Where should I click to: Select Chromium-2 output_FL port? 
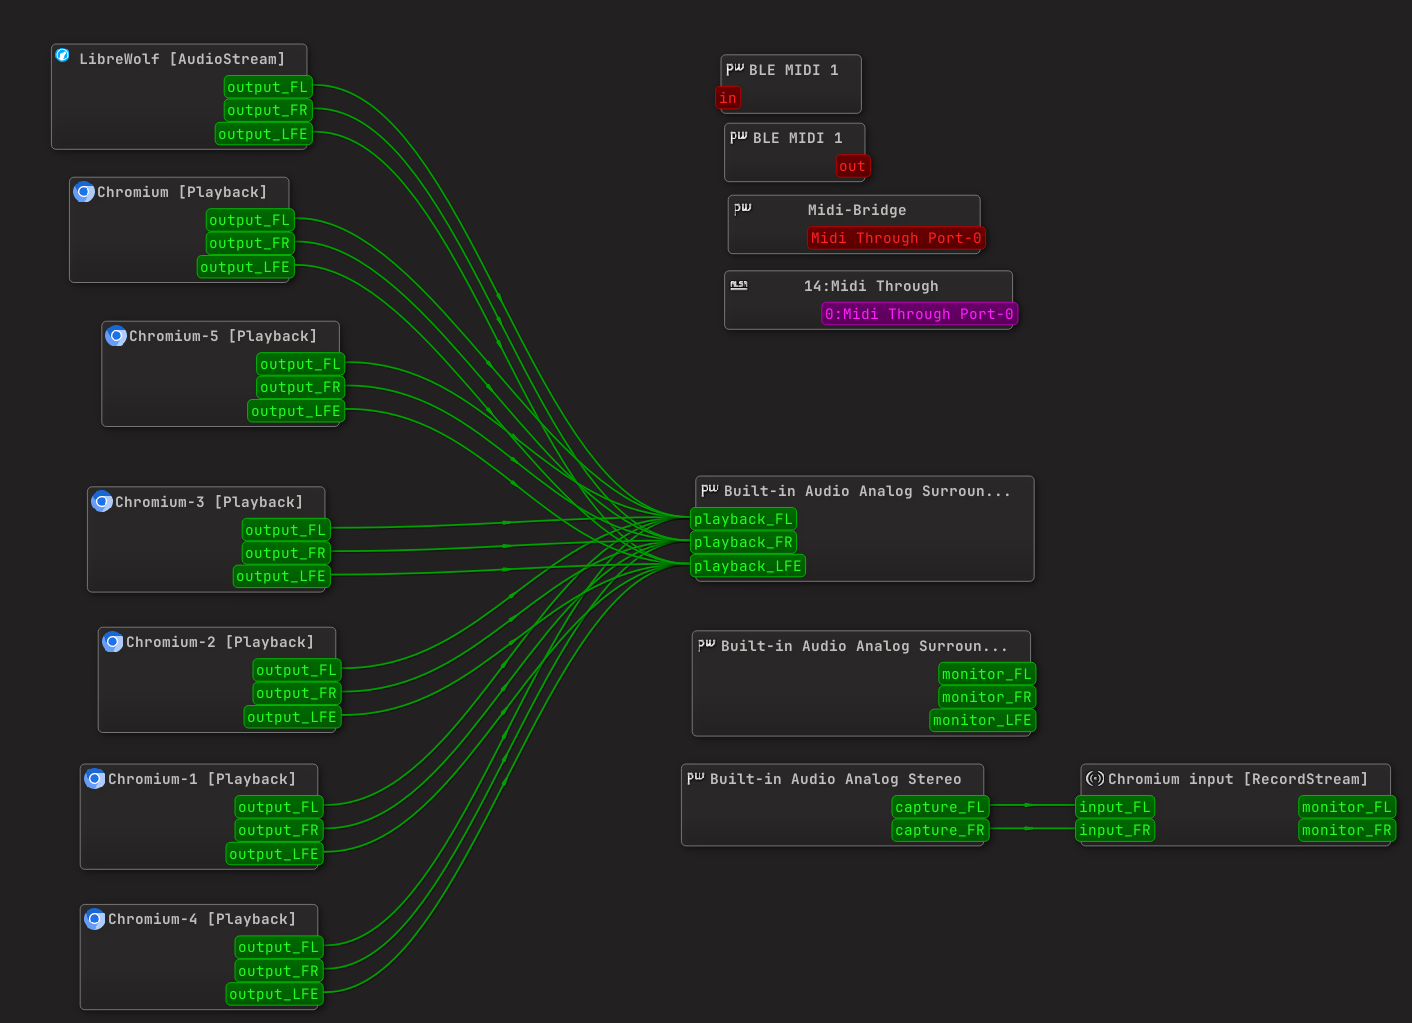297,670
